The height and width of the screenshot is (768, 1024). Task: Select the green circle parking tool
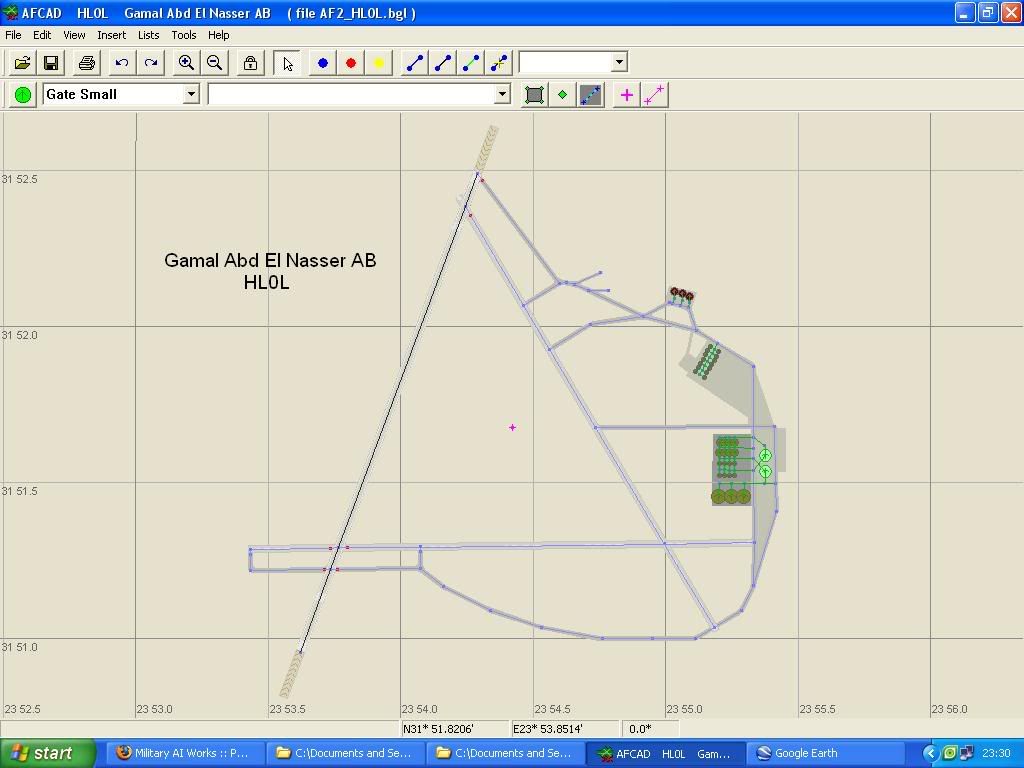23,95
